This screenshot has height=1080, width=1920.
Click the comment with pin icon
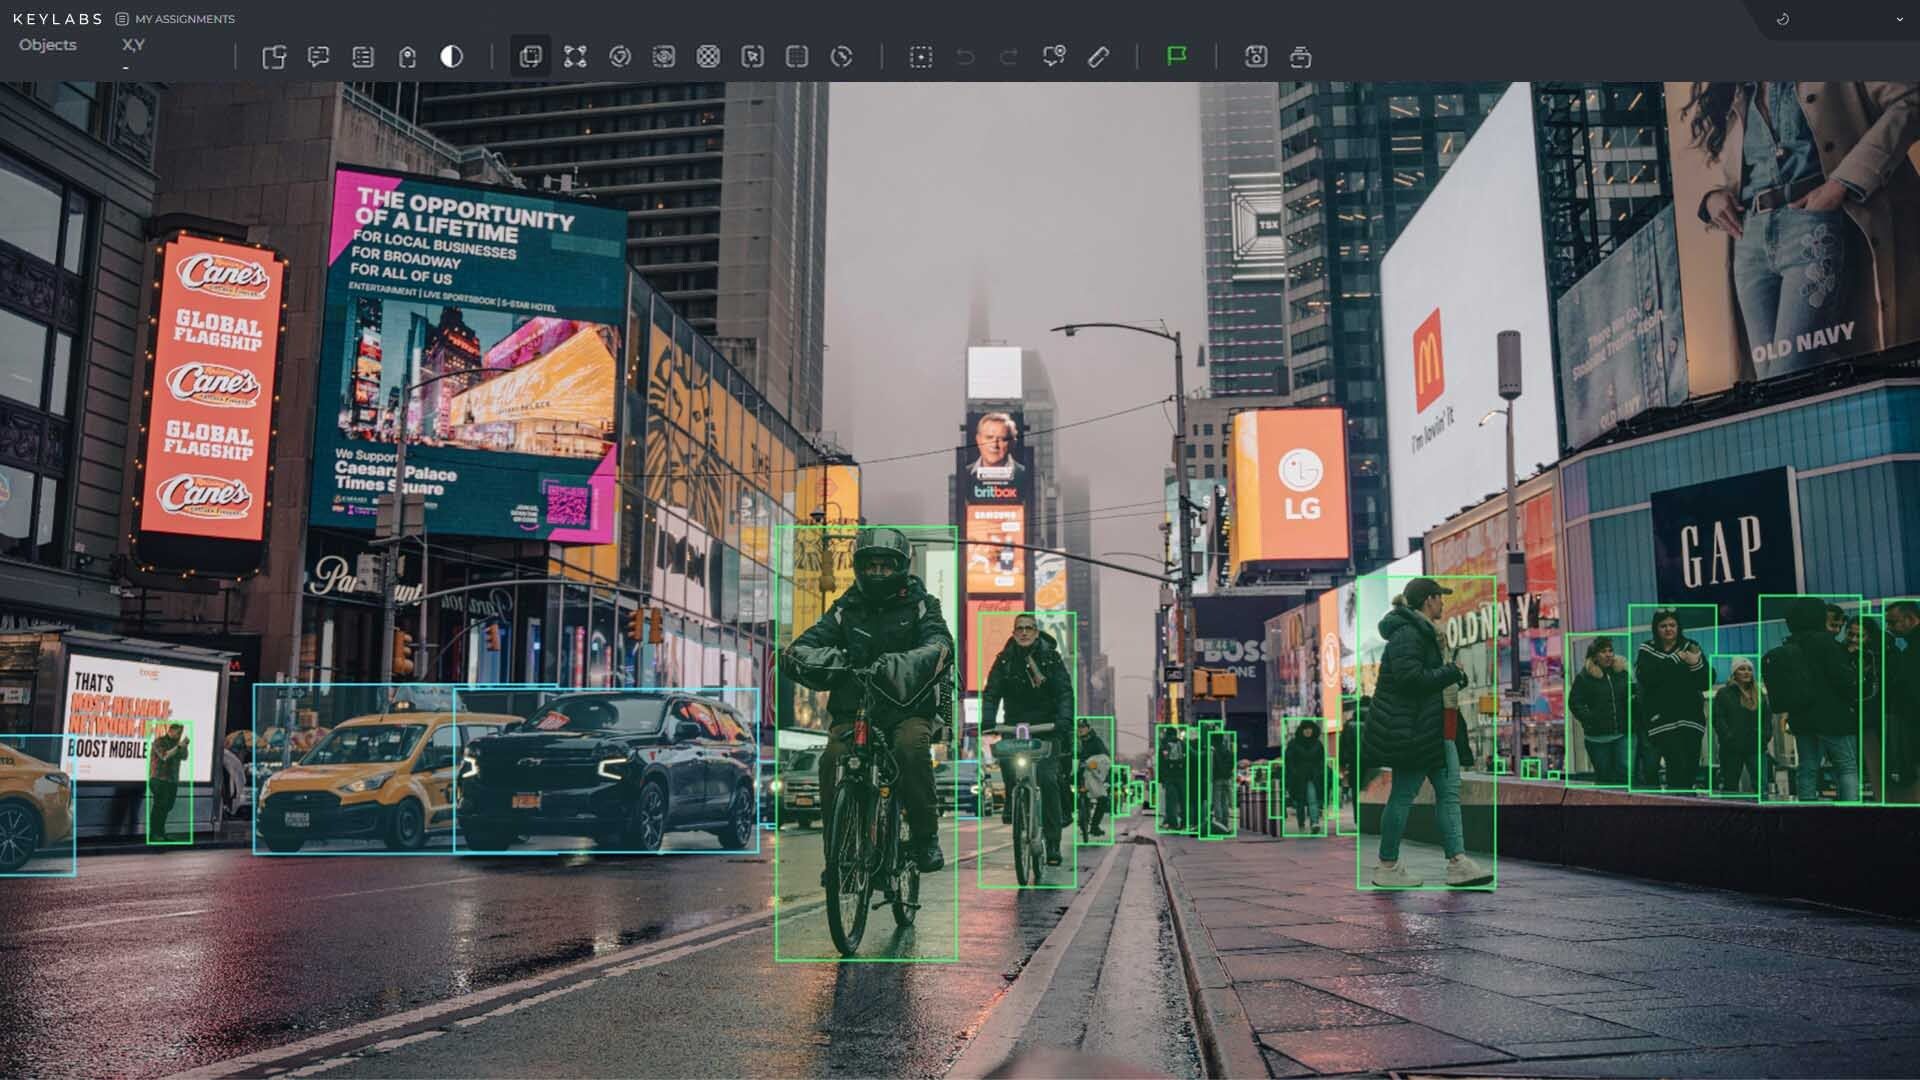coord(1054,57)
